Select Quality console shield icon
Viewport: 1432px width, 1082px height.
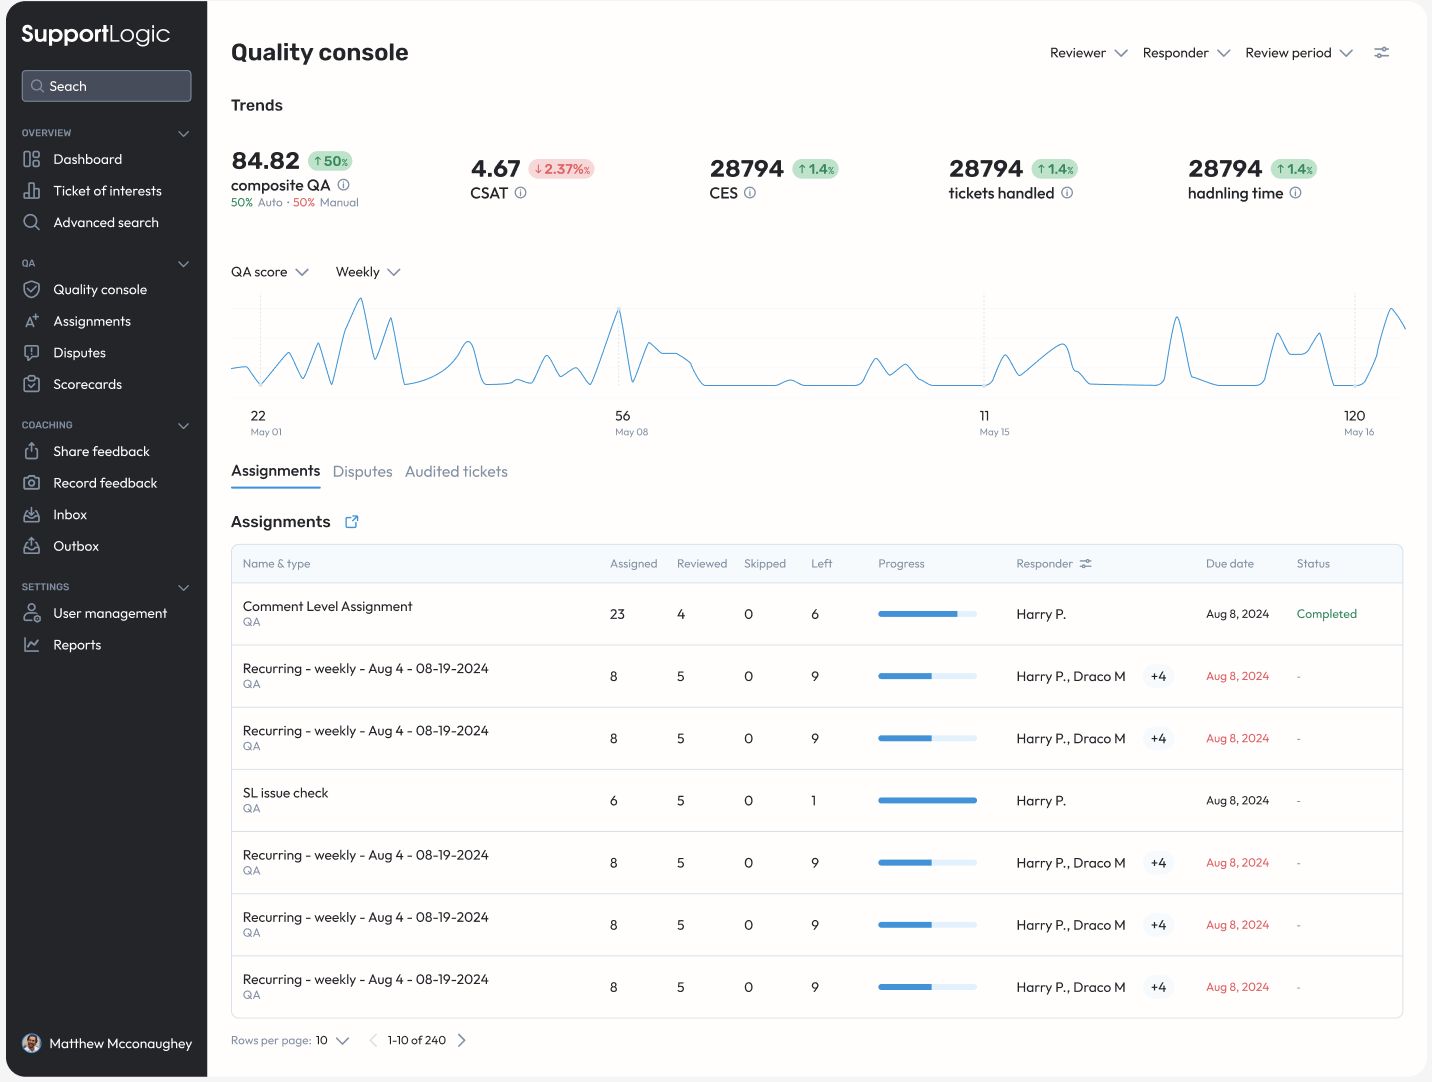pyautogui.click(x=32, y=289)
